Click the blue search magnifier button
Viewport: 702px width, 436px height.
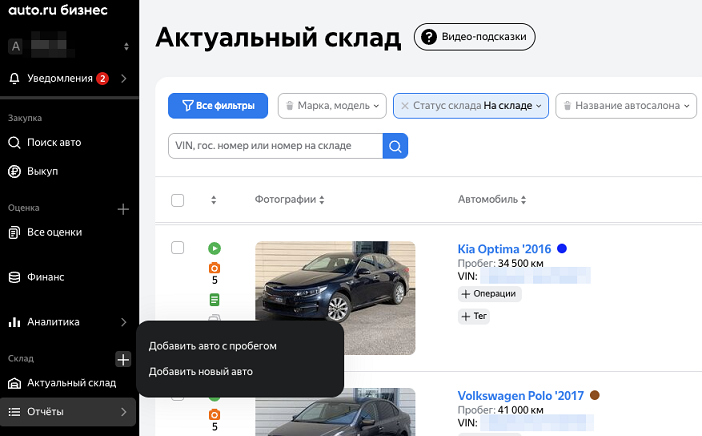pos(395,146)
